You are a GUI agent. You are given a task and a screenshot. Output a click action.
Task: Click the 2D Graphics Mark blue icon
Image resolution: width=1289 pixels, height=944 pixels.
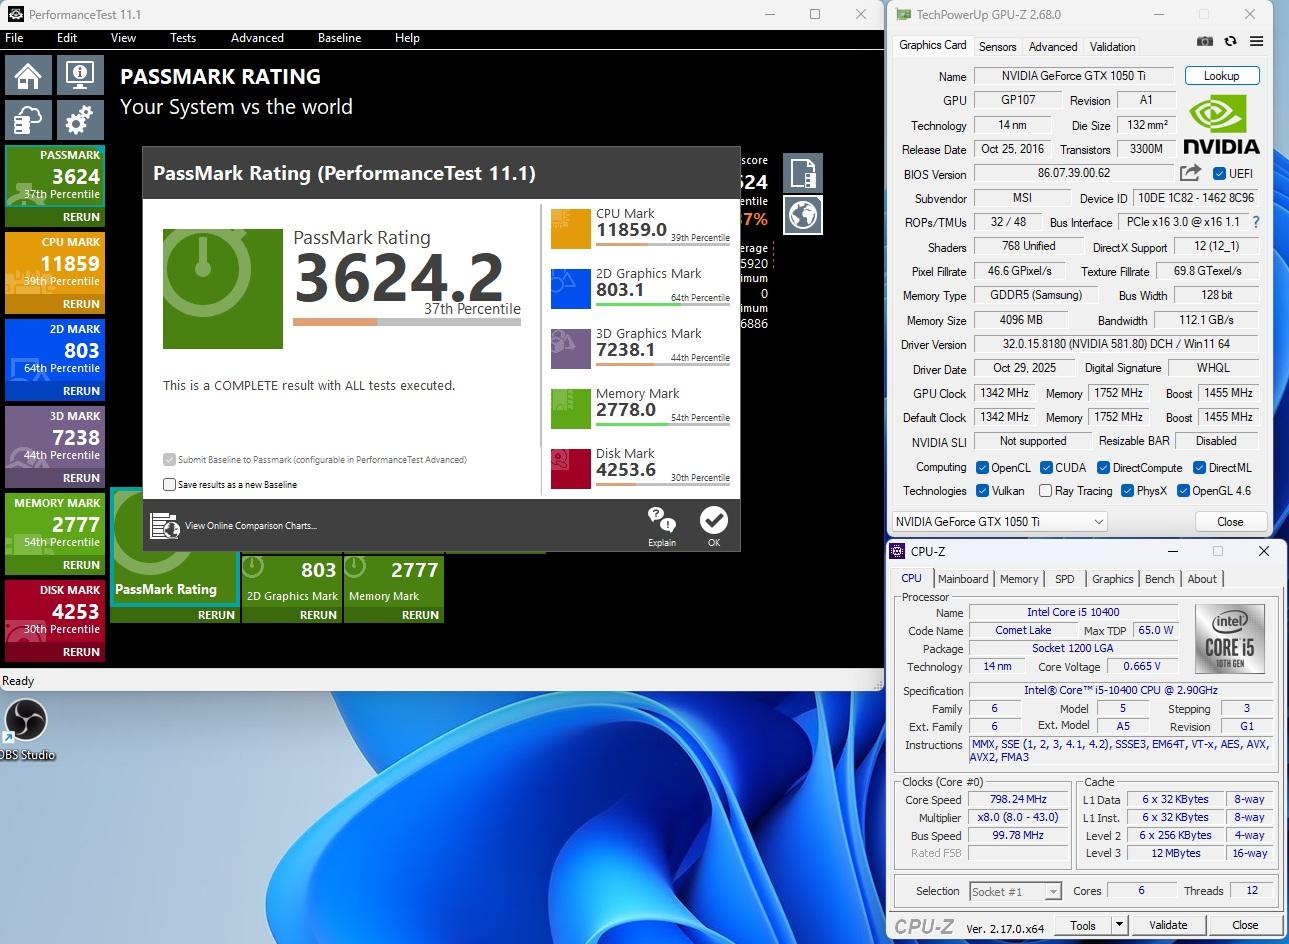[570, 288]
